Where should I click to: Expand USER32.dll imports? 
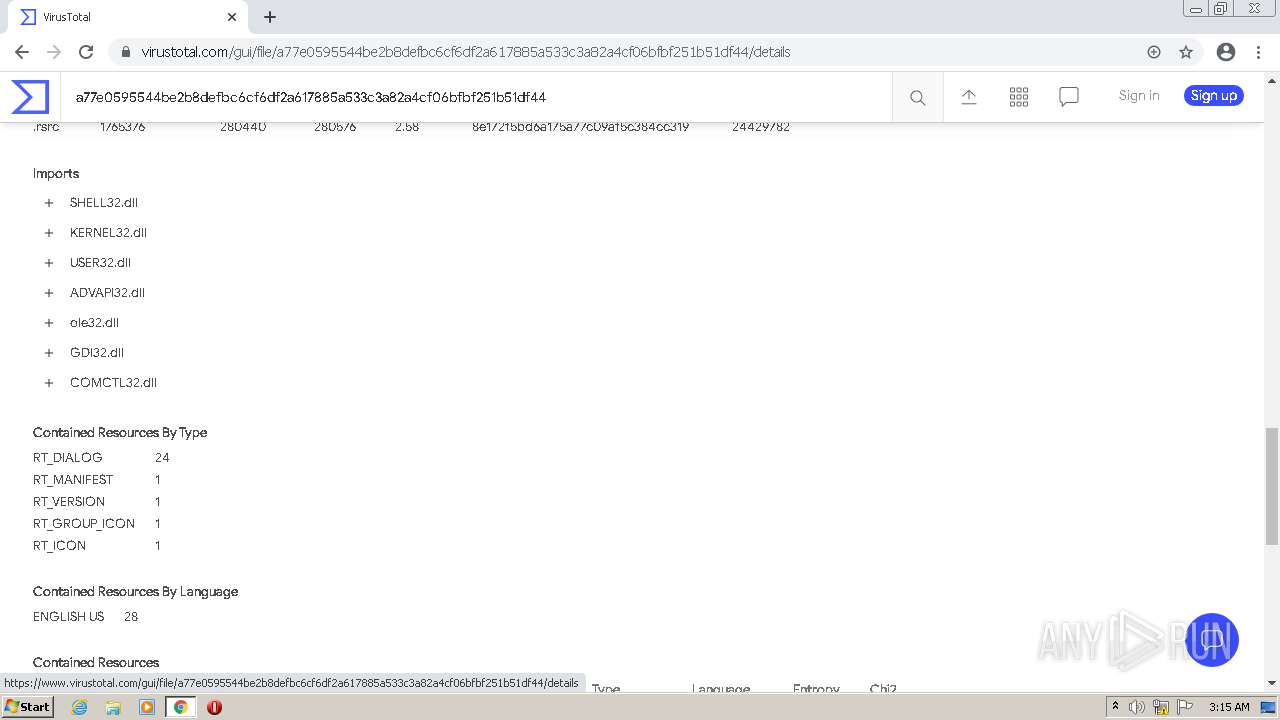48,263
